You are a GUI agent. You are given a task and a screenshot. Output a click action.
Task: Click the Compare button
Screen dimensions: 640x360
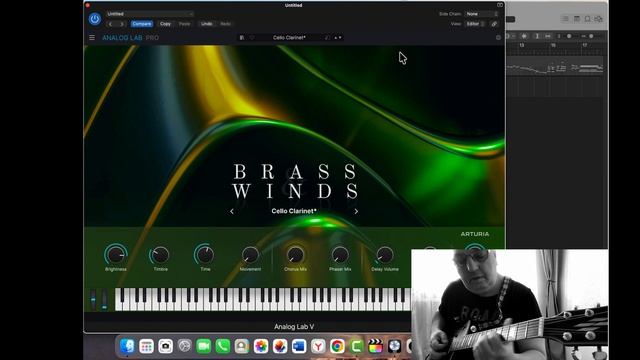click(x=142, y=24)
